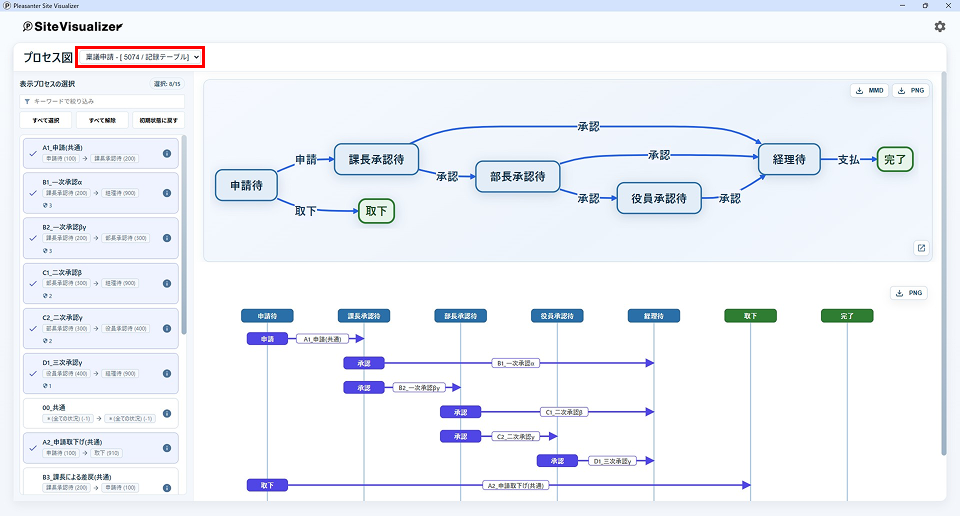Click the A2_申請取下げ(共通) label in sequence chart
Image resolution: width=960 pixels, height=516 pixels.
pyautogui.click(x=516, y=485)
